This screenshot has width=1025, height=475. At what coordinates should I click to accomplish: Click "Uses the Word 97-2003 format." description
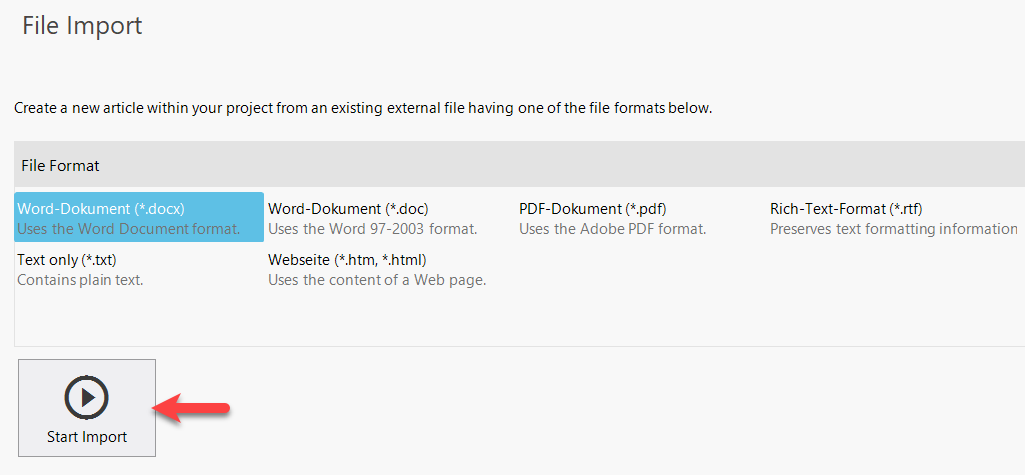(372, 229)
